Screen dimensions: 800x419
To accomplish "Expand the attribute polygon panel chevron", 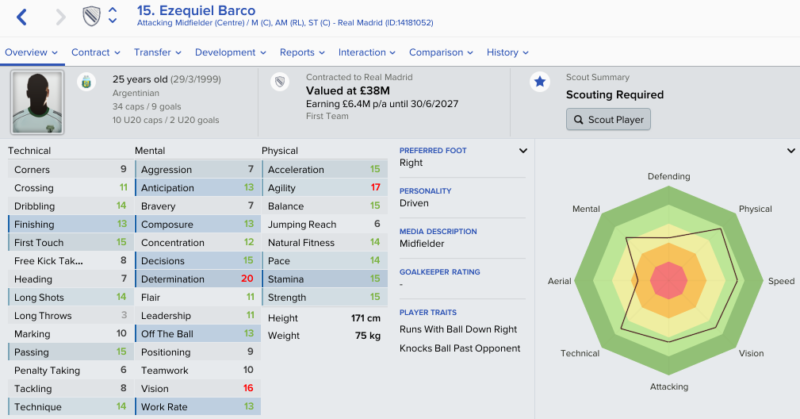I will tap(791, 151).
